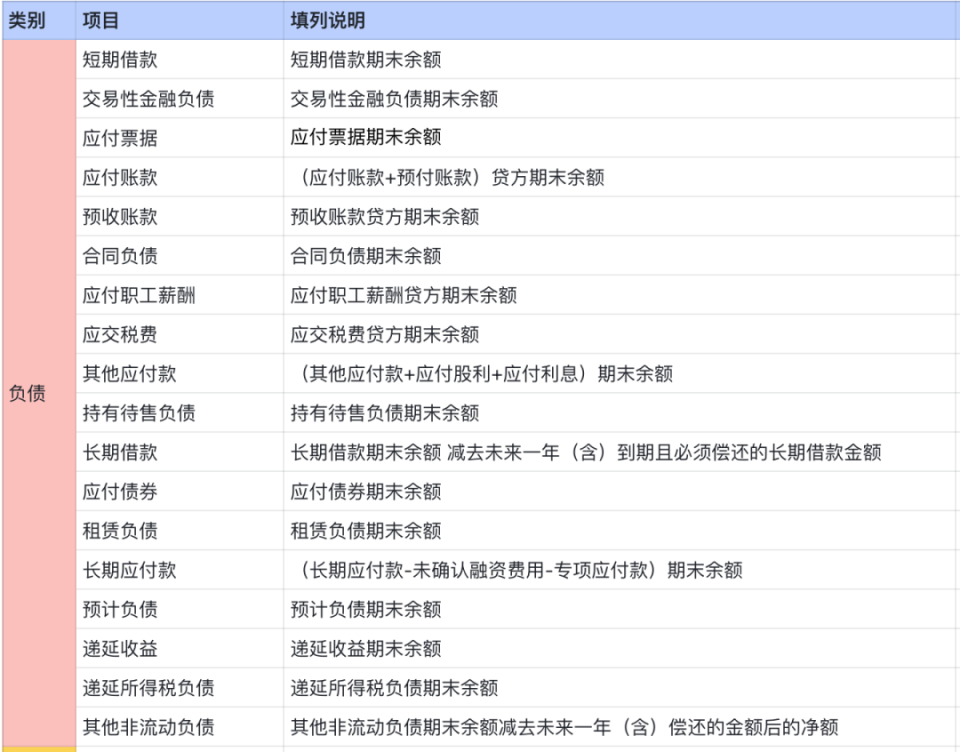Click the 递延所得税负债期末余额 description cell
This screenshot has width=960, height=752.
tap(621, 687)
